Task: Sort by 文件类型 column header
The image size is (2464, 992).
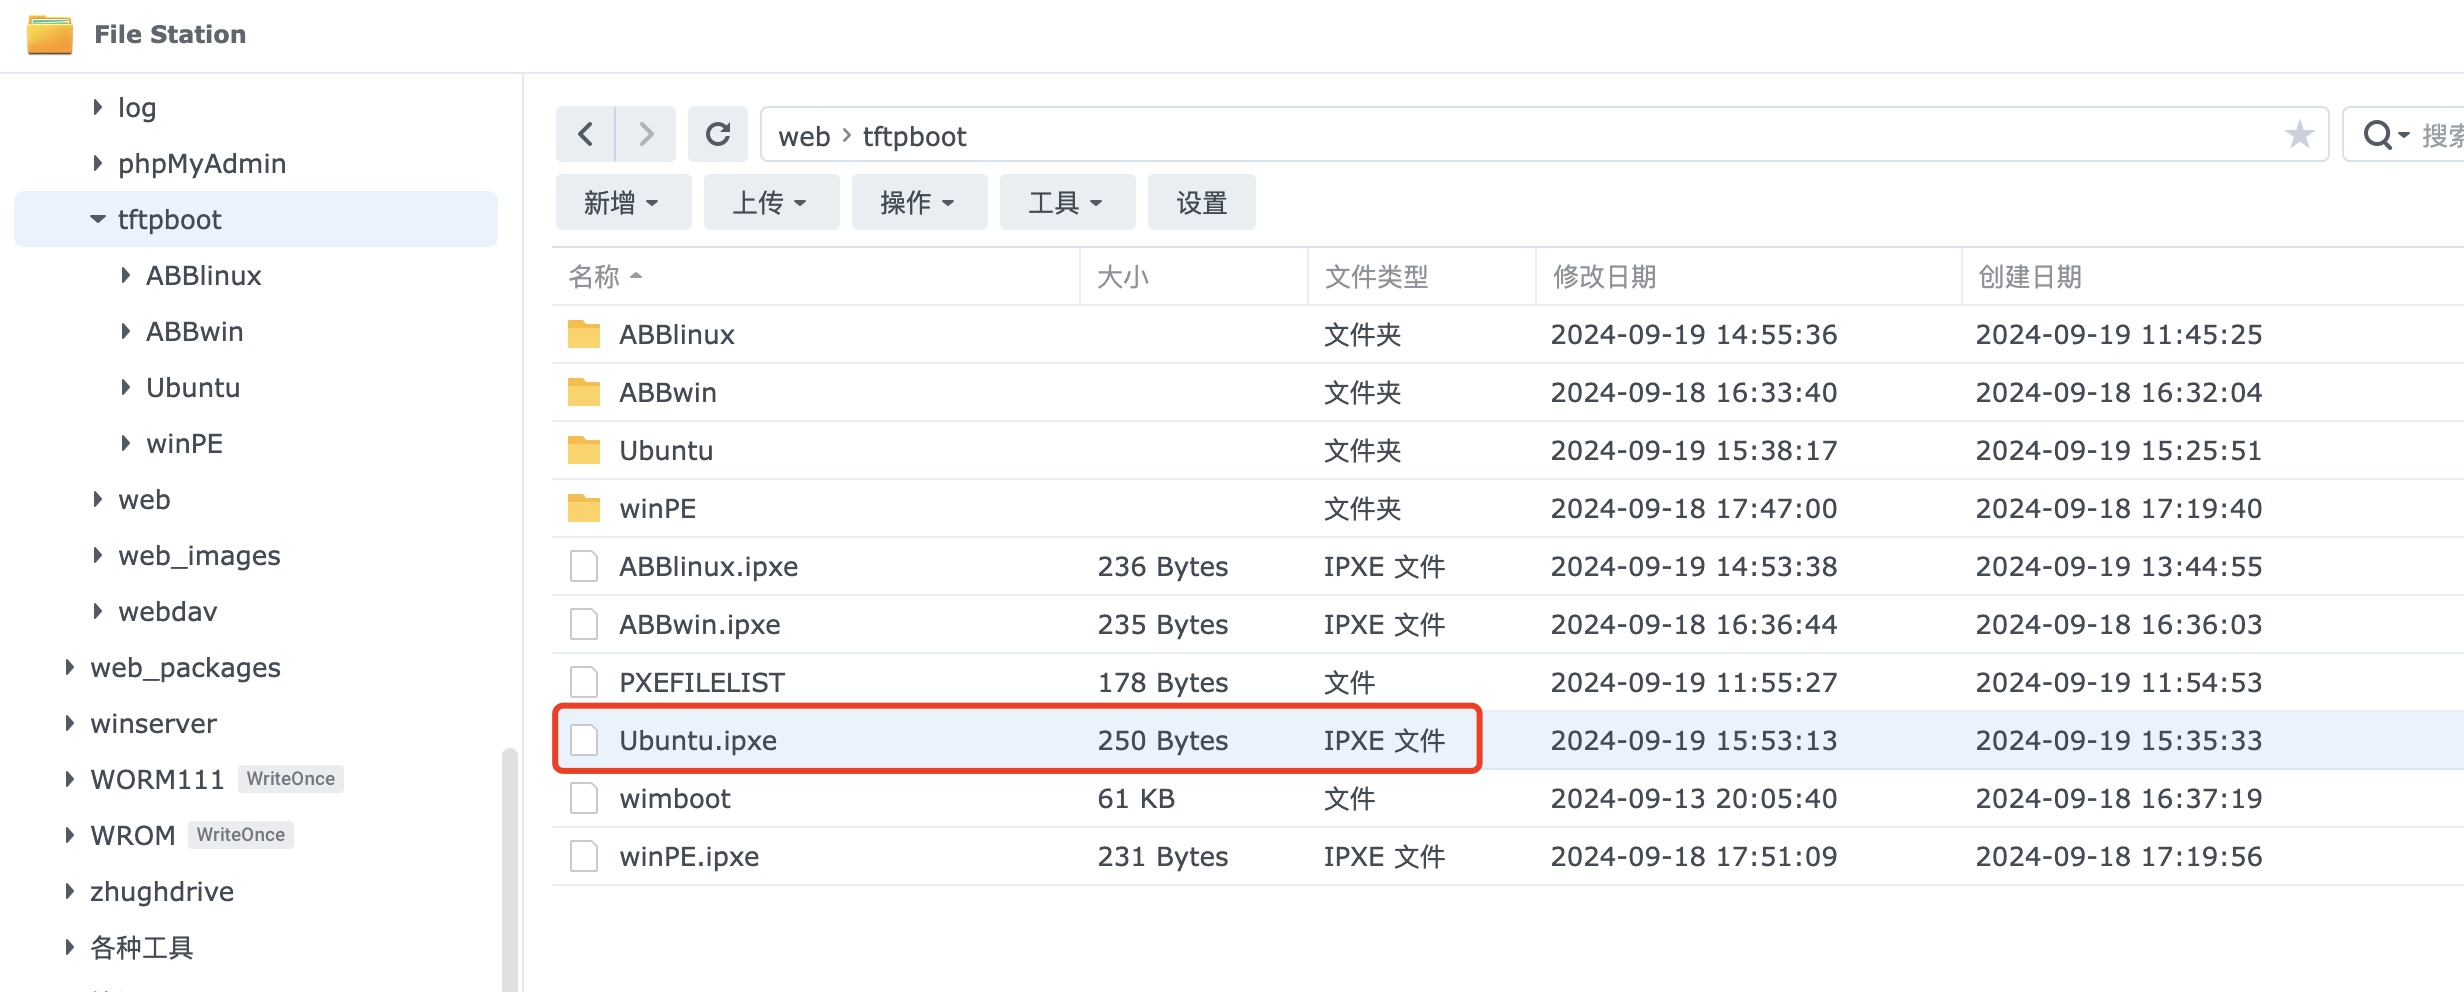Action: point(1421,276)
